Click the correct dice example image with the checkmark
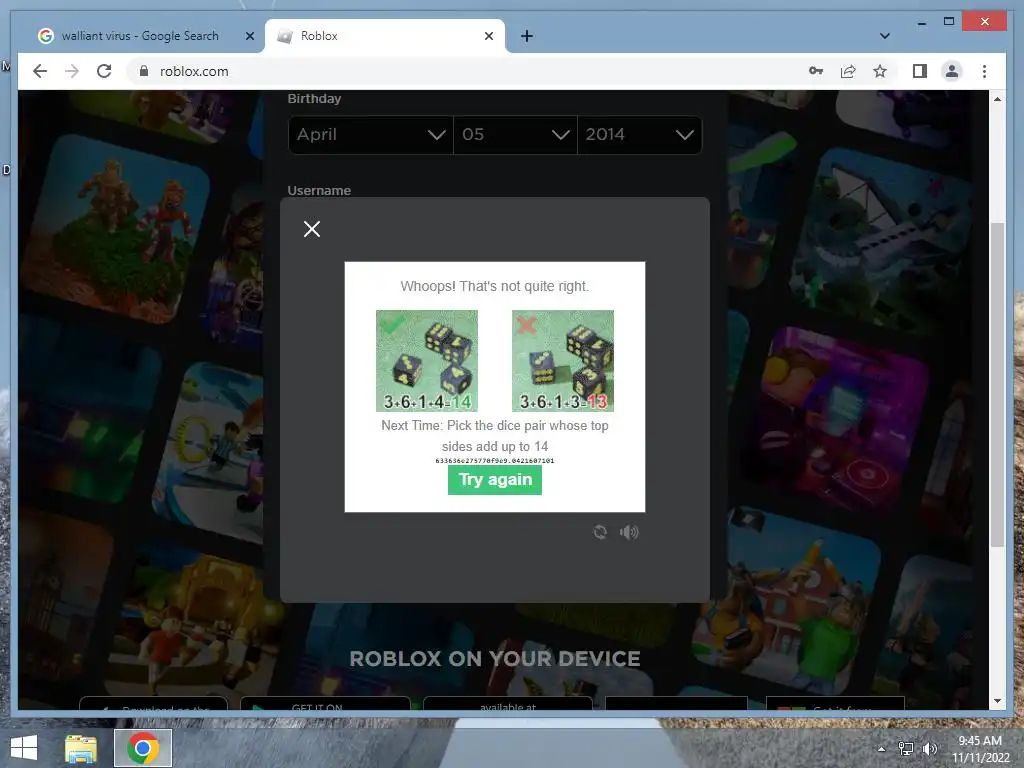This screenshot has height=768, width=1024. (x=426, y=360)
